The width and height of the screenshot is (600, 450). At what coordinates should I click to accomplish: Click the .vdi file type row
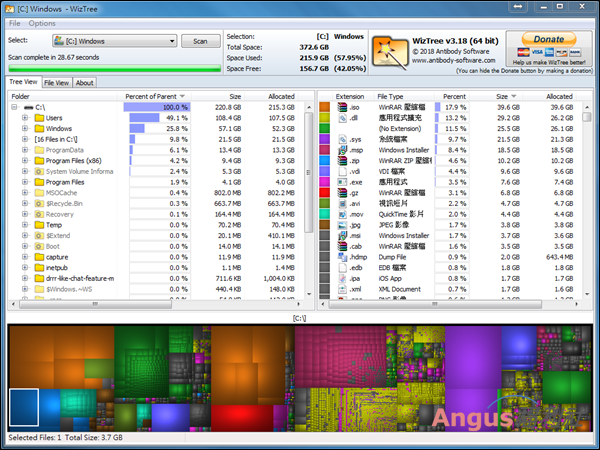(x=450, y=171)
